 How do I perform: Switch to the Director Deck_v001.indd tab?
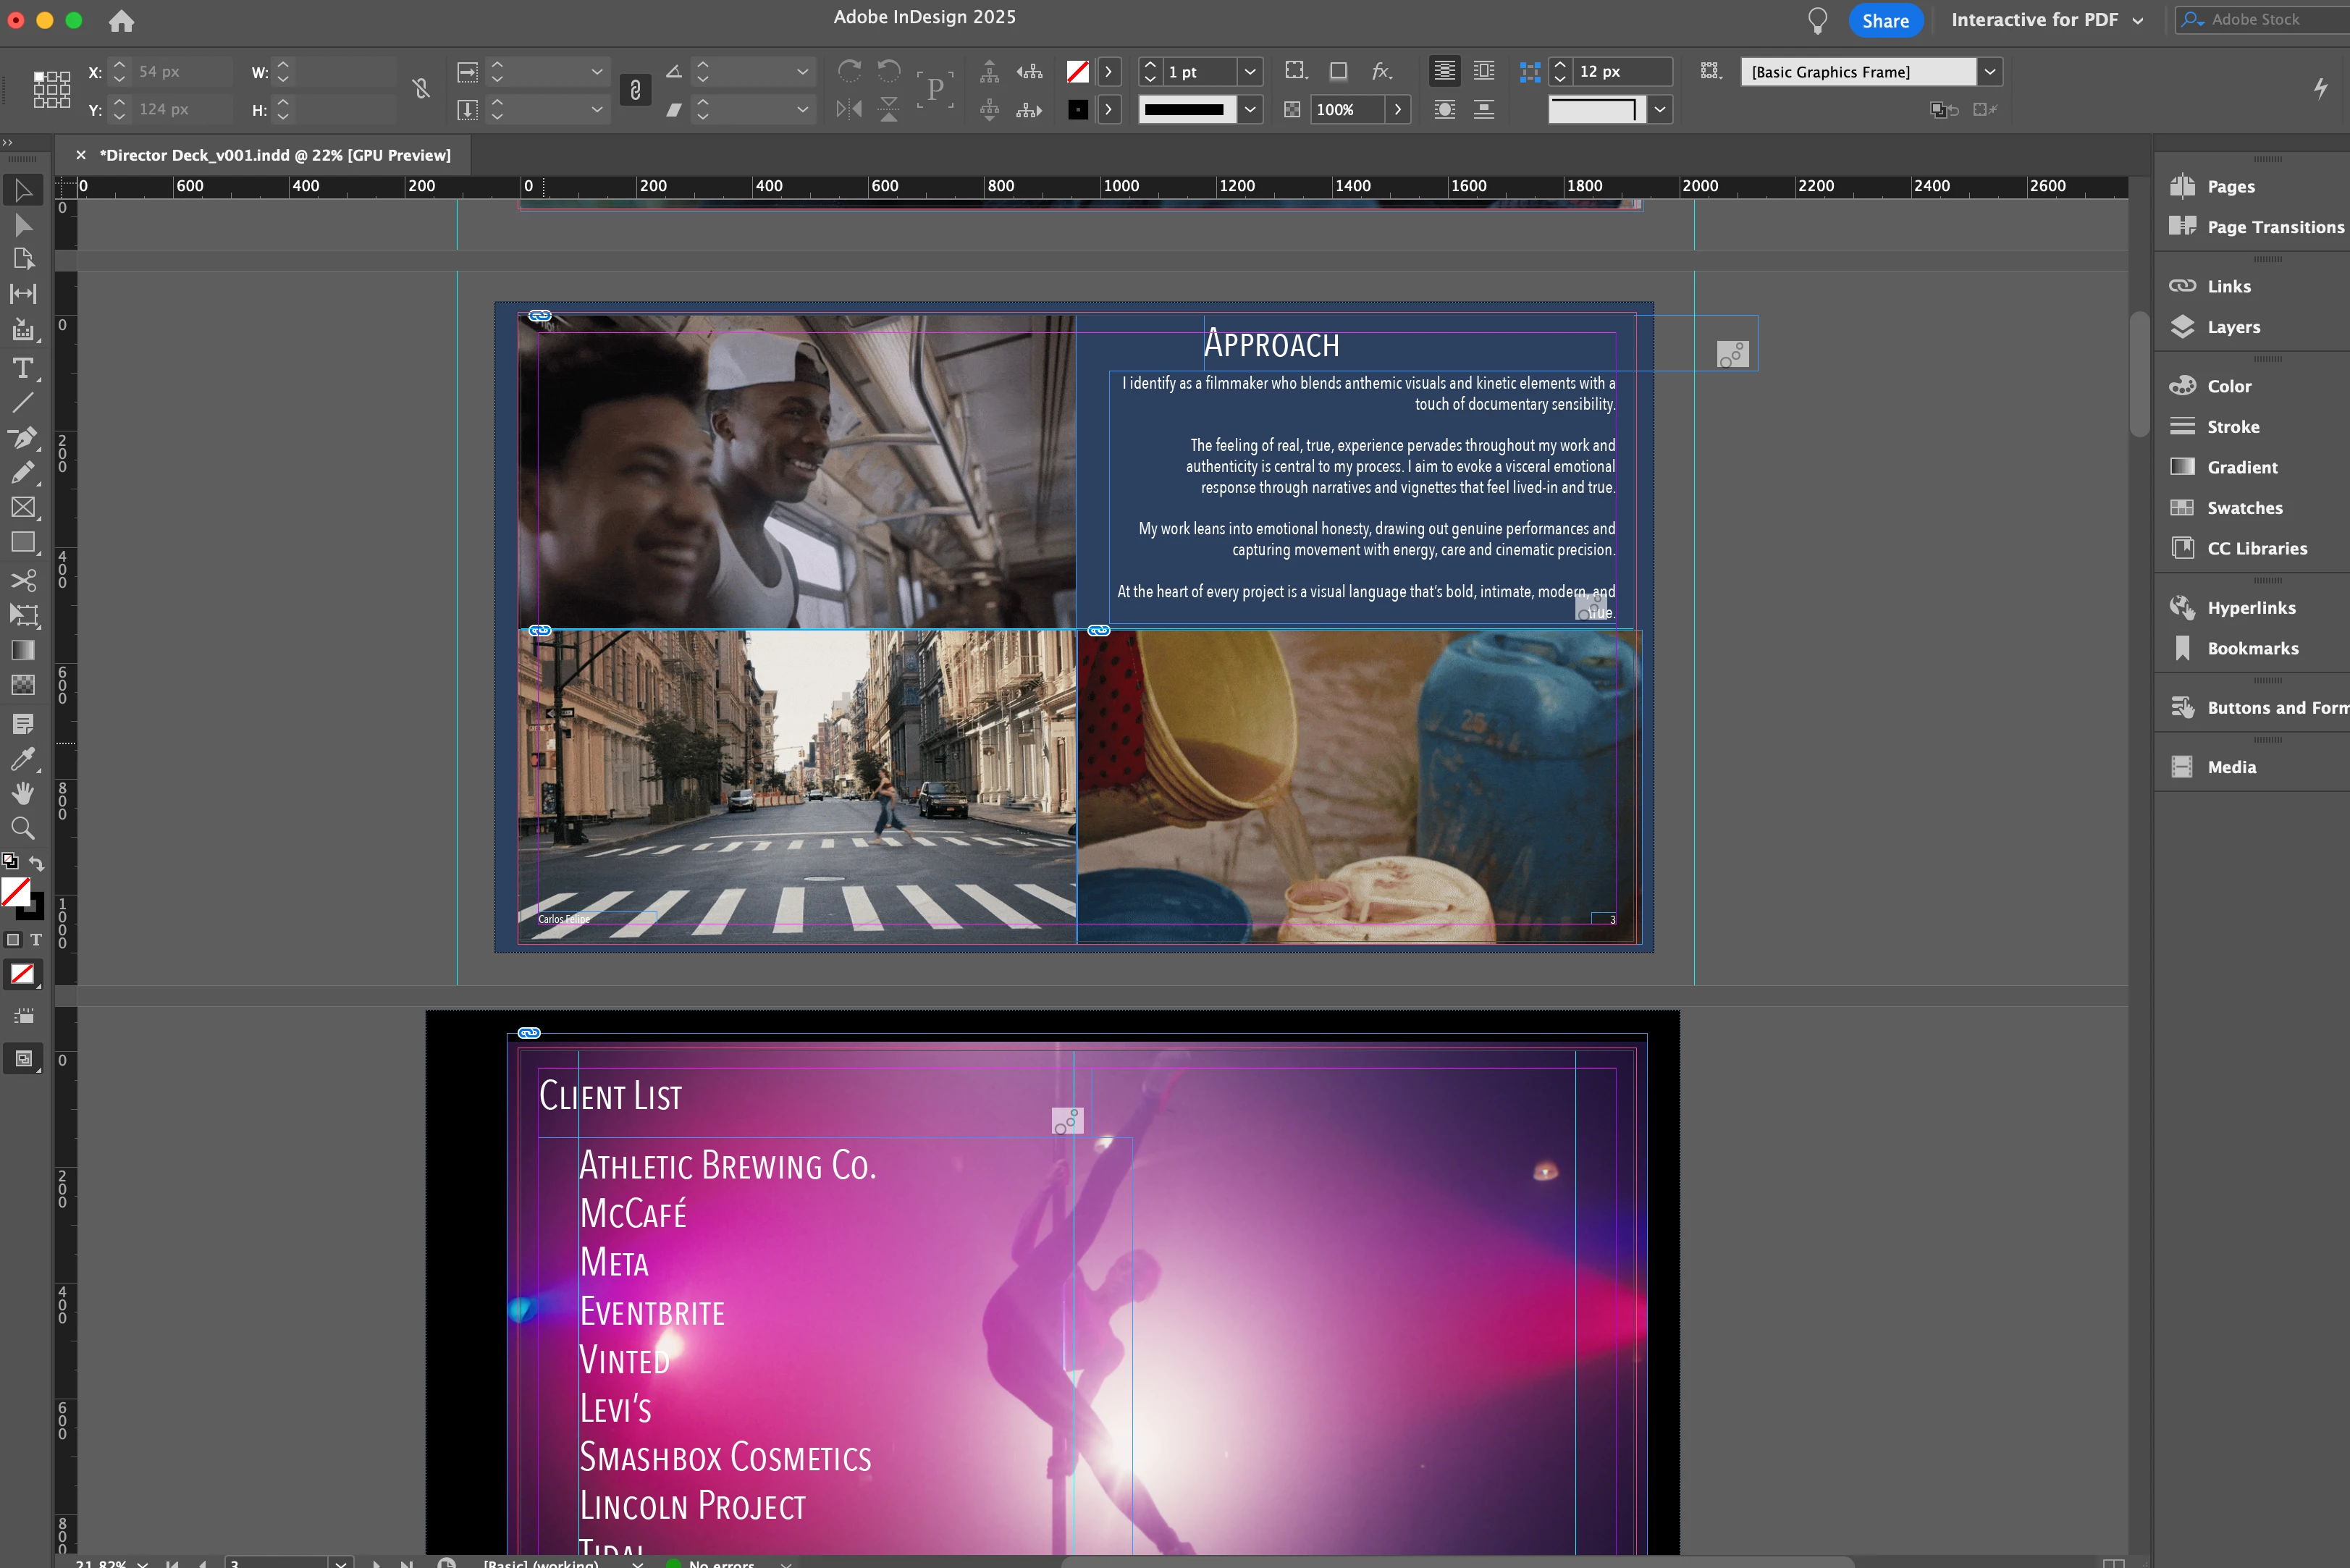[274, 155]
